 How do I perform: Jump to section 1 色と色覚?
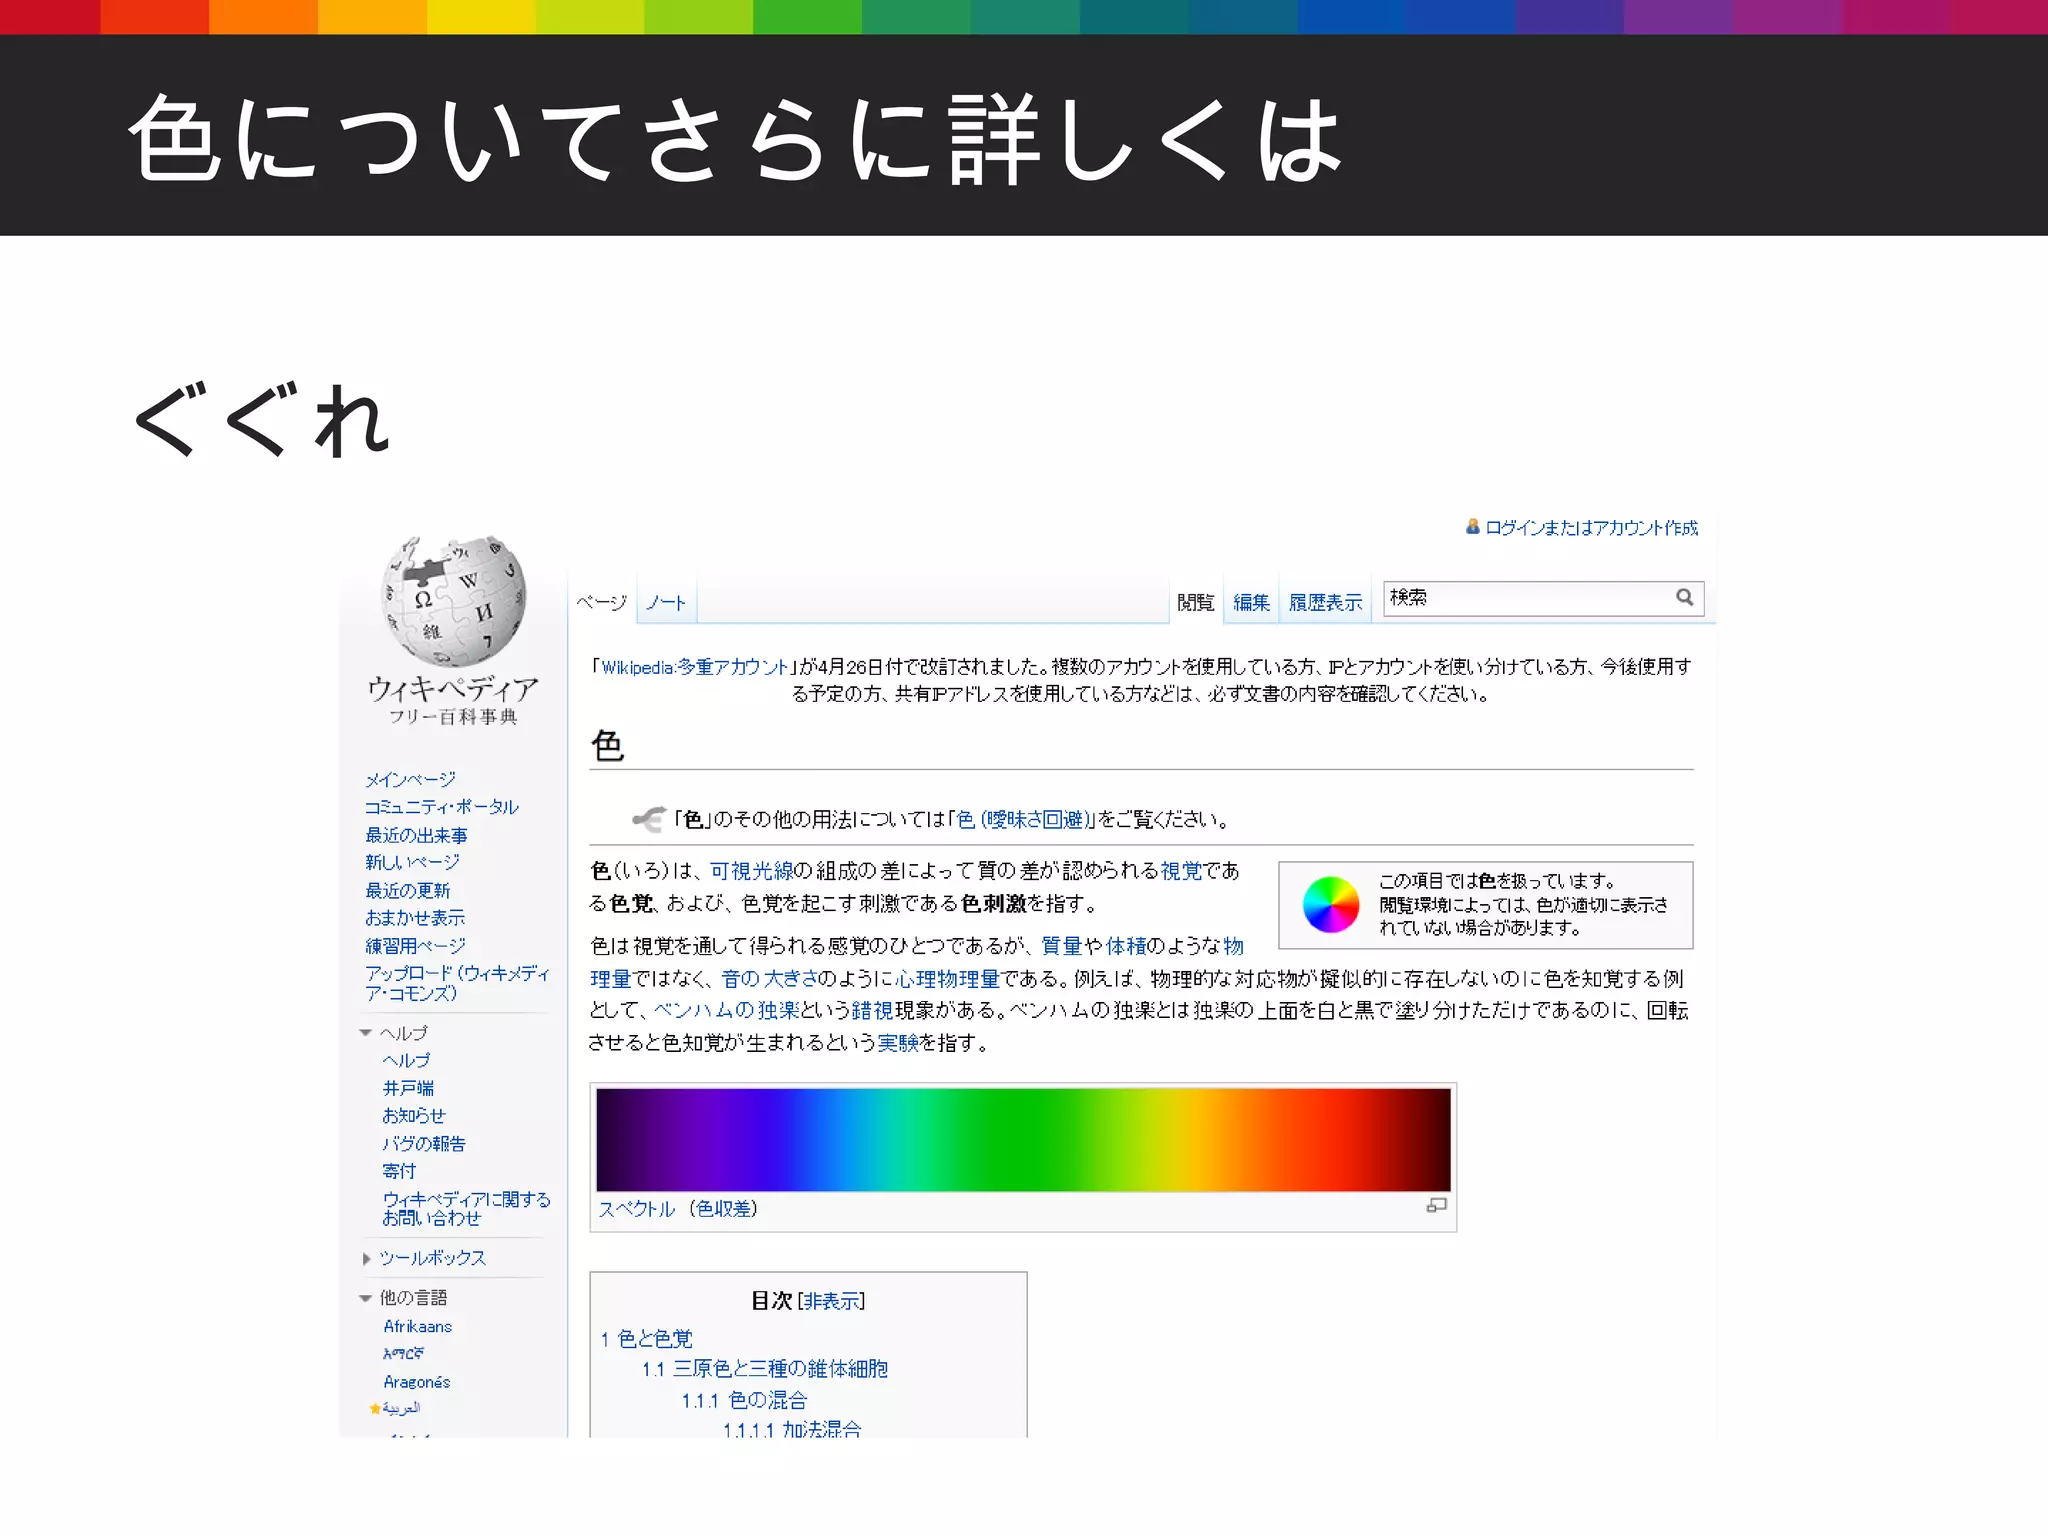(x=647, y=1338)
